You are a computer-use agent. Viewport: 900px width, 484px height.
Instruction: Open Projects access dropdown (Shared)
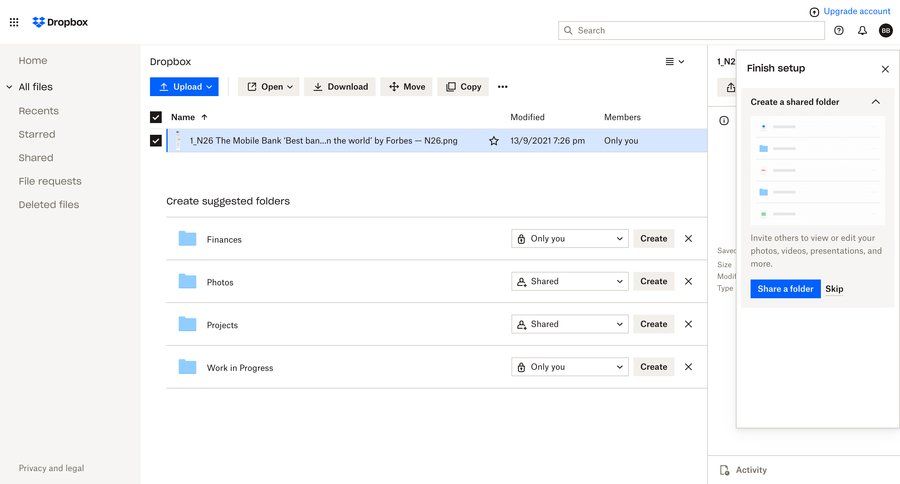click(x=569, y=324)
